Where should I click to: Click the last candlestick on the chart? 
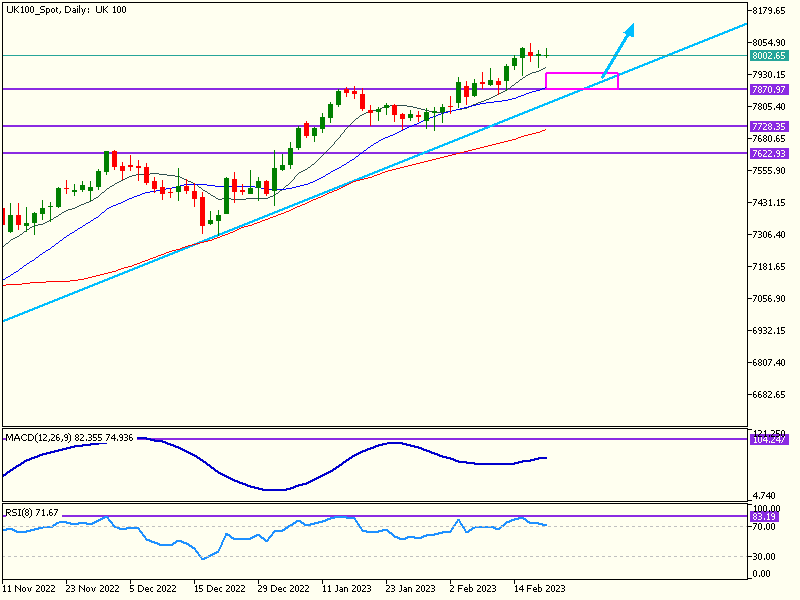pos(548,53)
